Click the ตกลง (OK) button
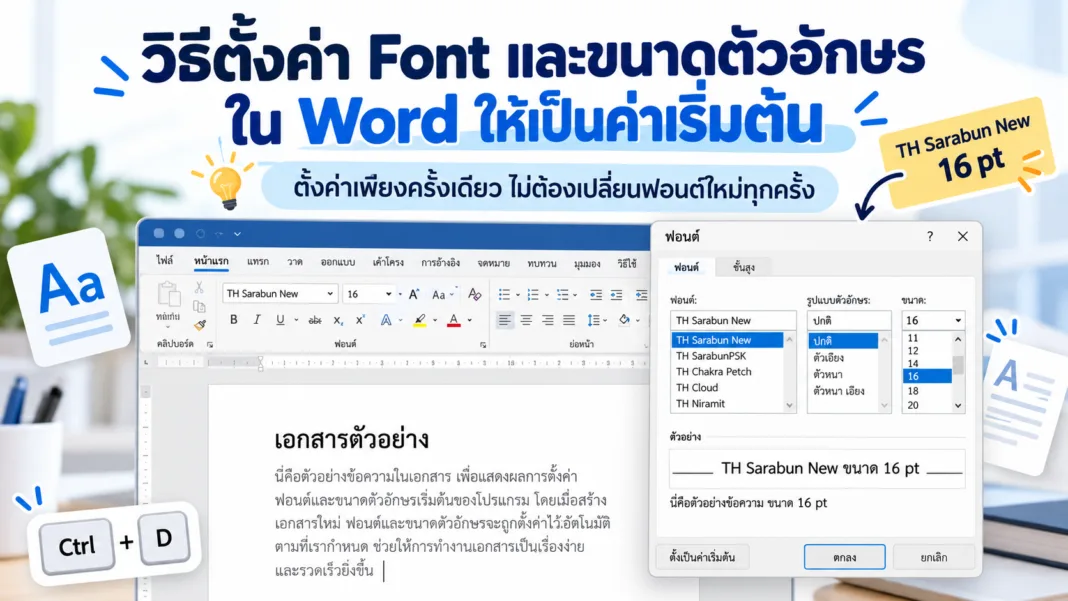 845,557
